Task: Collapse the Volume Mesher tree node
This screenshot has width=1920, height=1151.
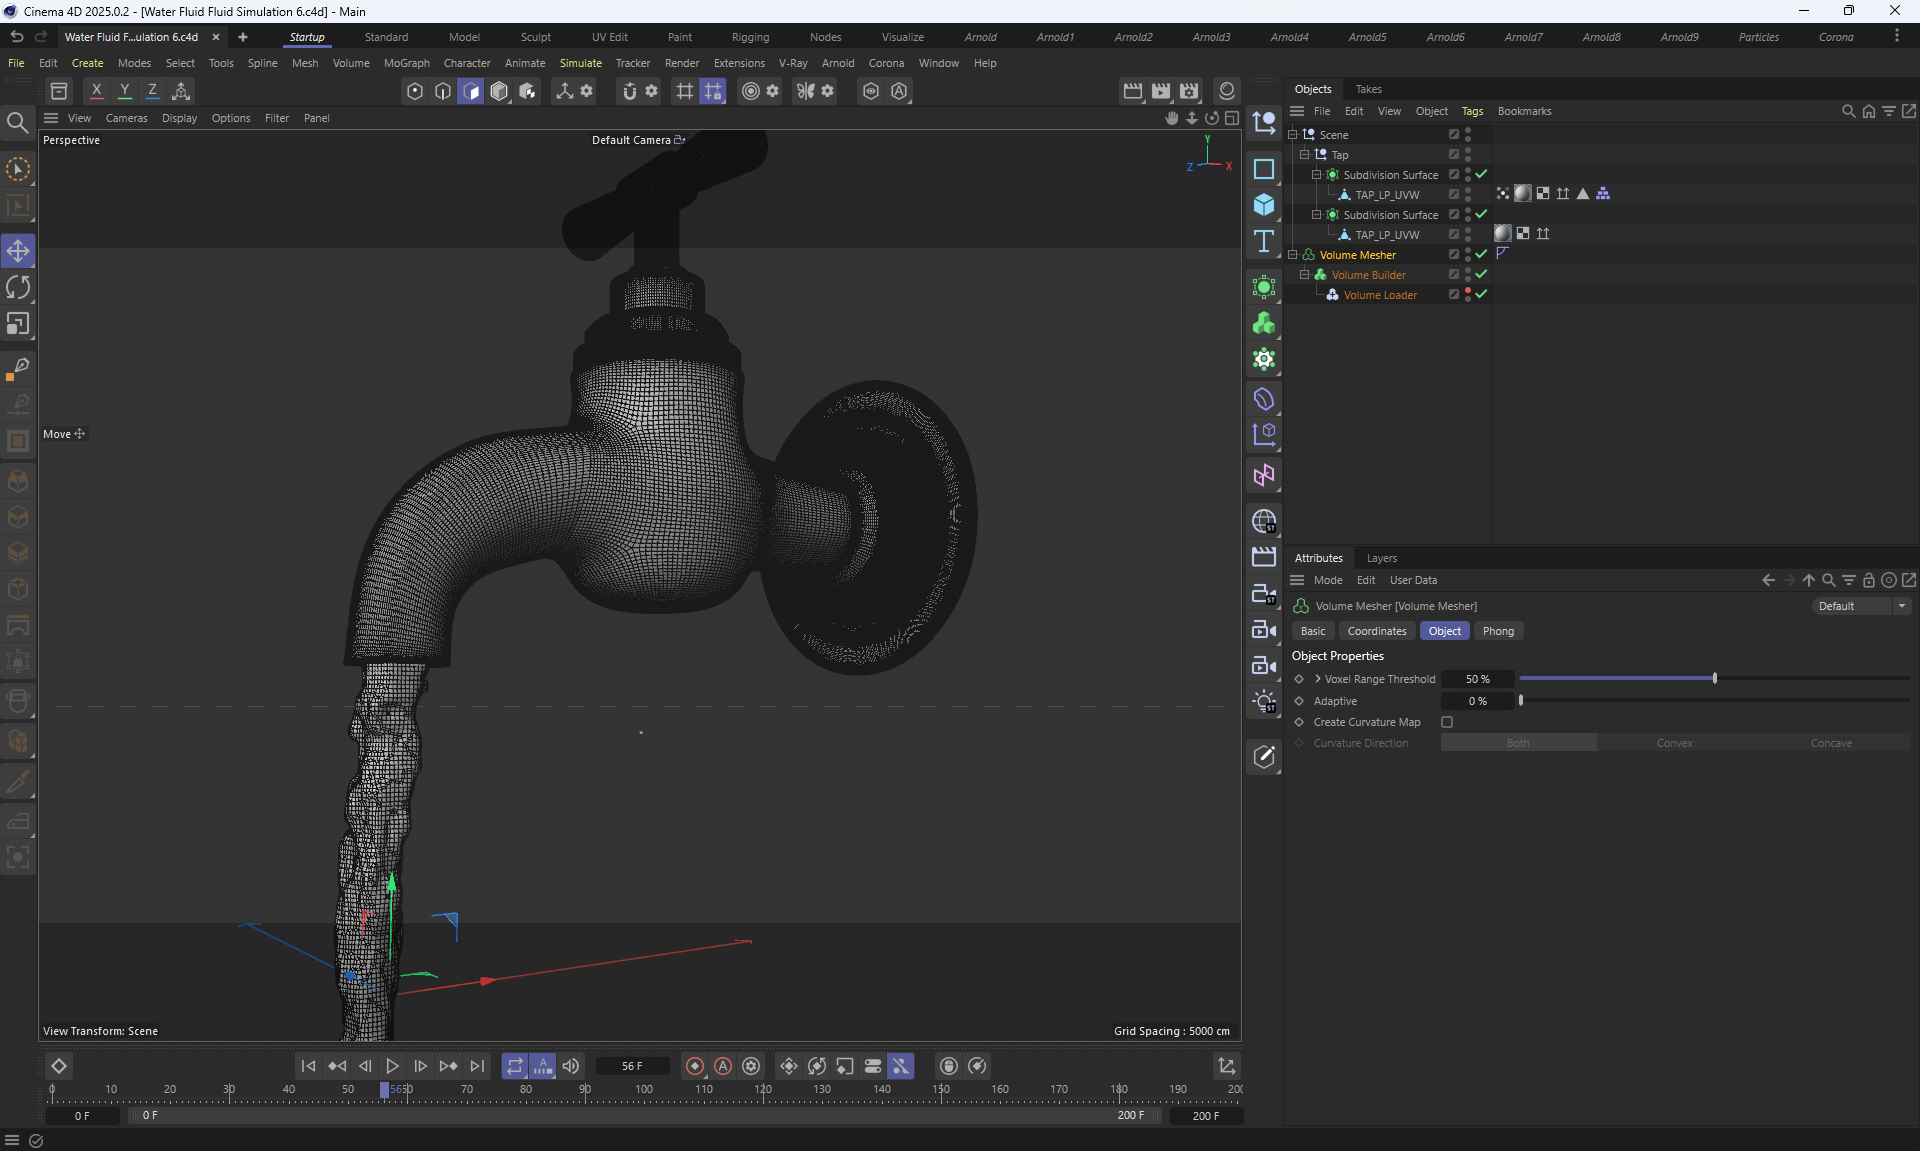Action: 1292,255
